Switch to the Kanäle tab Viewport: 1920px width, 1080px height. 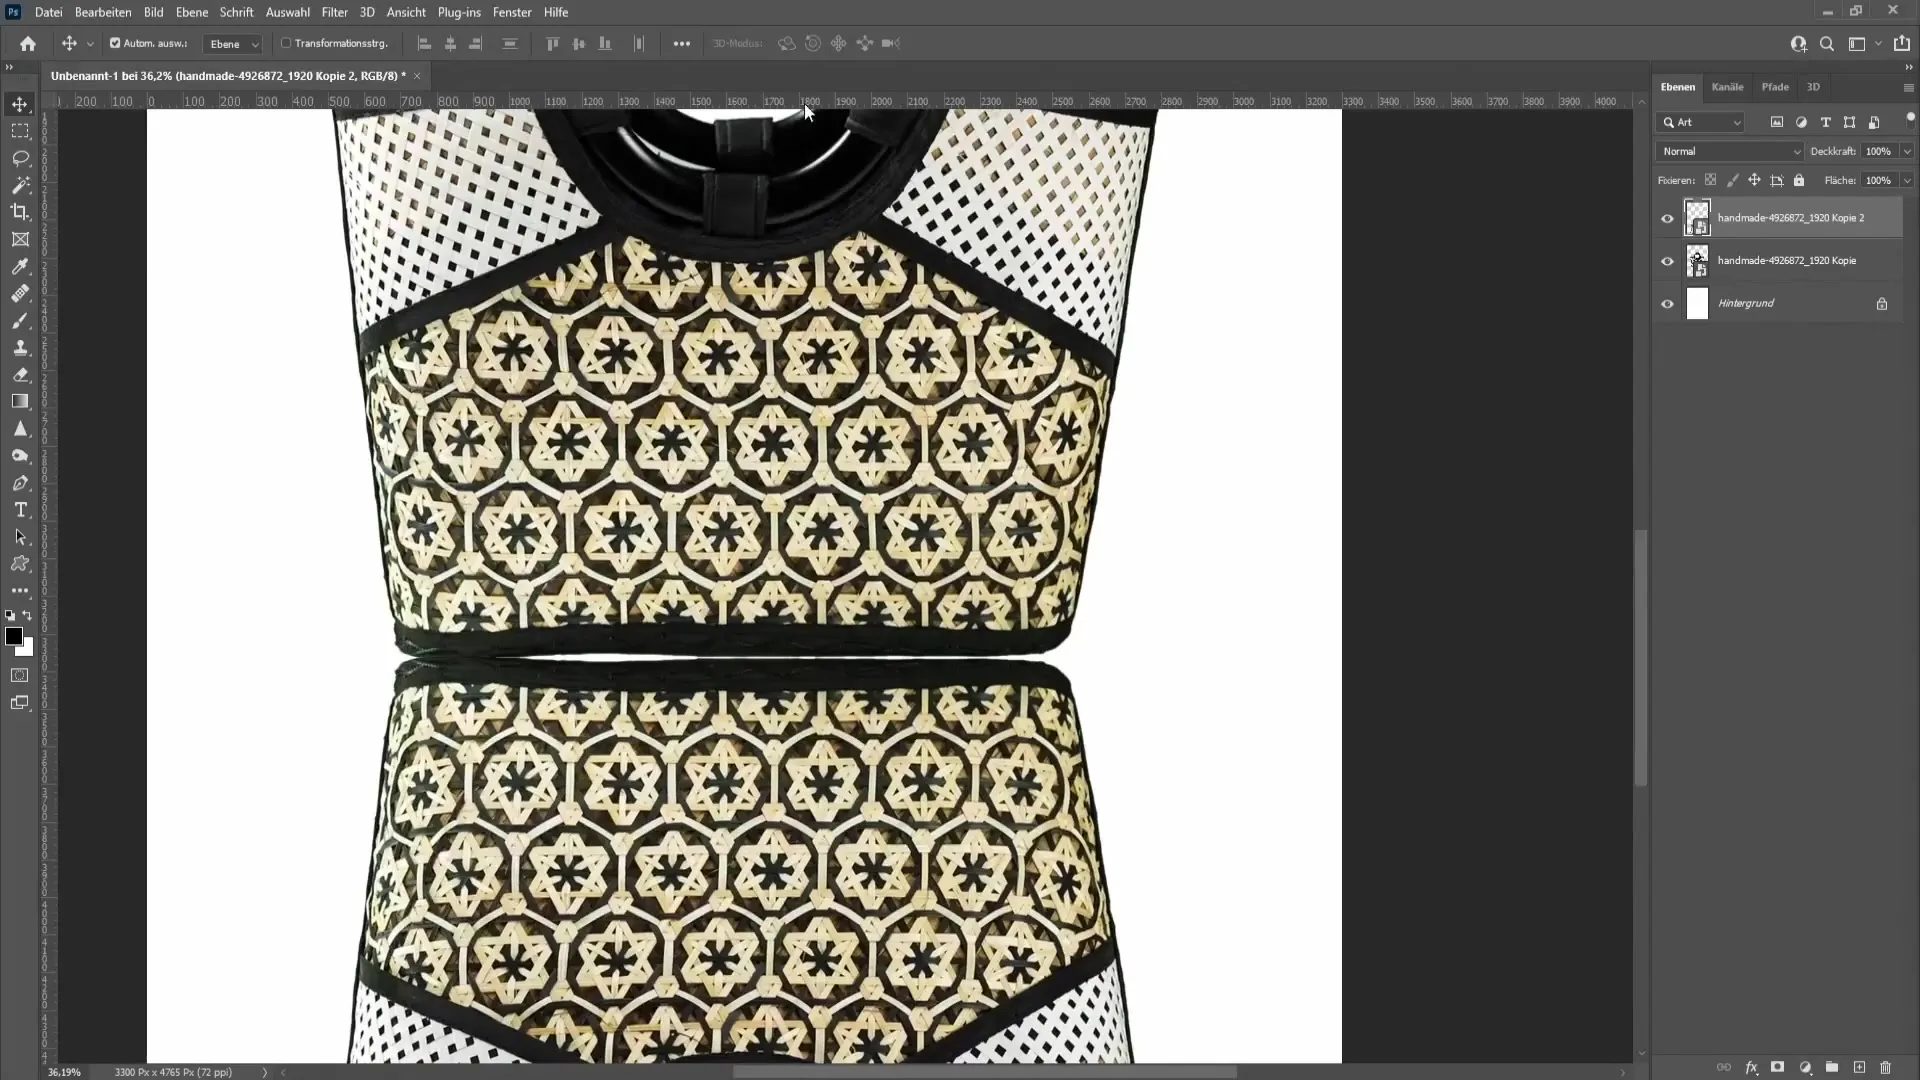pos(1729,87)
